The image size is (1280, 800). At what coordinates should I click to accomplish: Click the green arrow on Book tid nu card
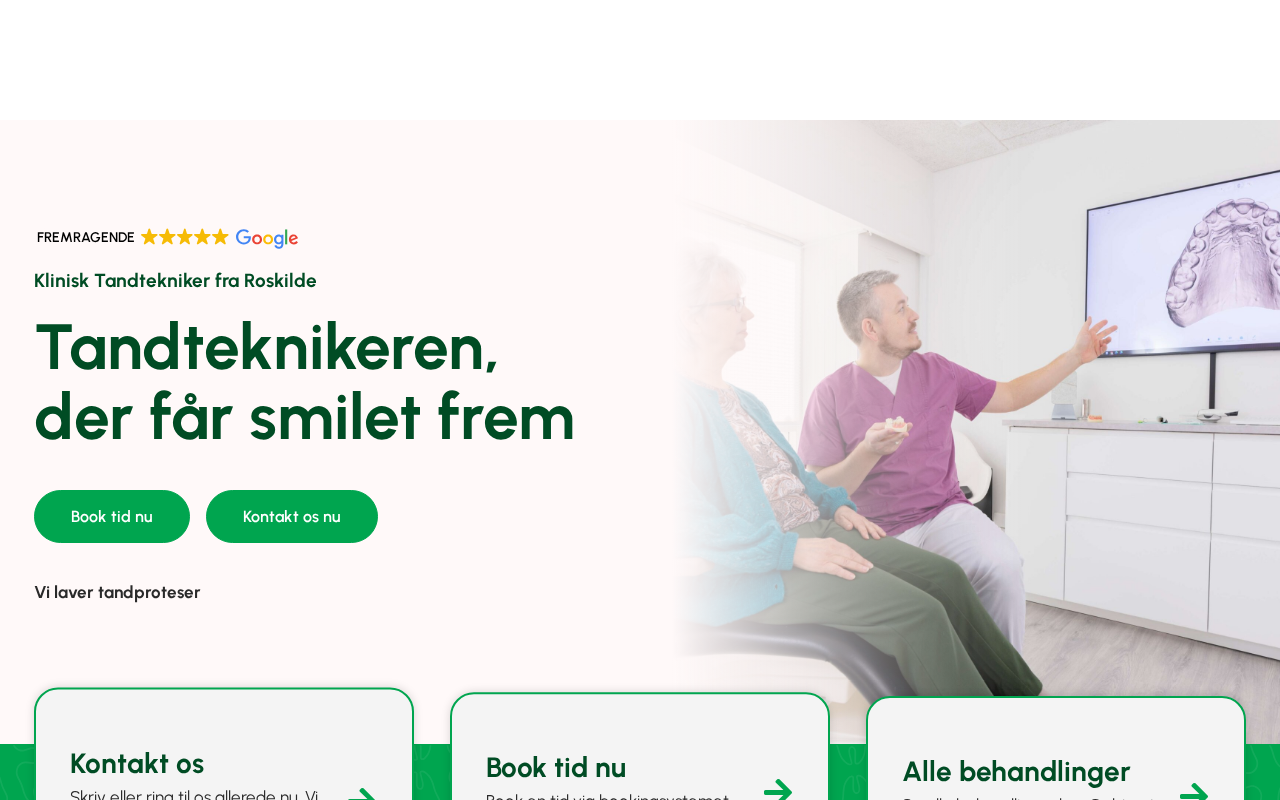pyautogui.click(x=778, y=790)
